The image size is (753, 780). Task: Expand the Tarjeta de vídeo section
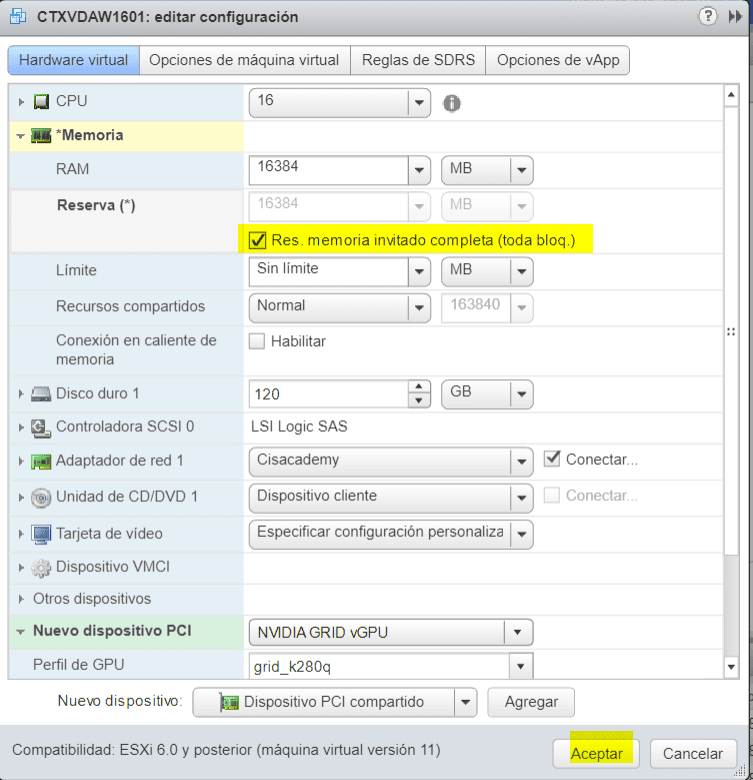click(x=21, y=534)
